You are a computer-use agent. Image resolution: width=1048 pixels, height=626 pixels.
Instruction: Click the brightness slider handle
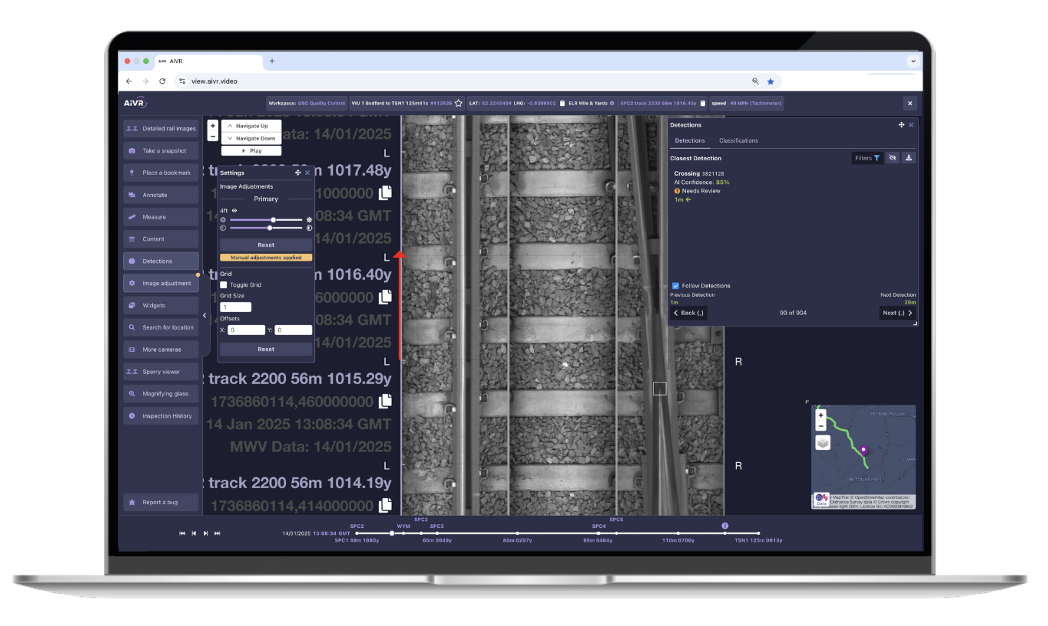pos(273,220)
